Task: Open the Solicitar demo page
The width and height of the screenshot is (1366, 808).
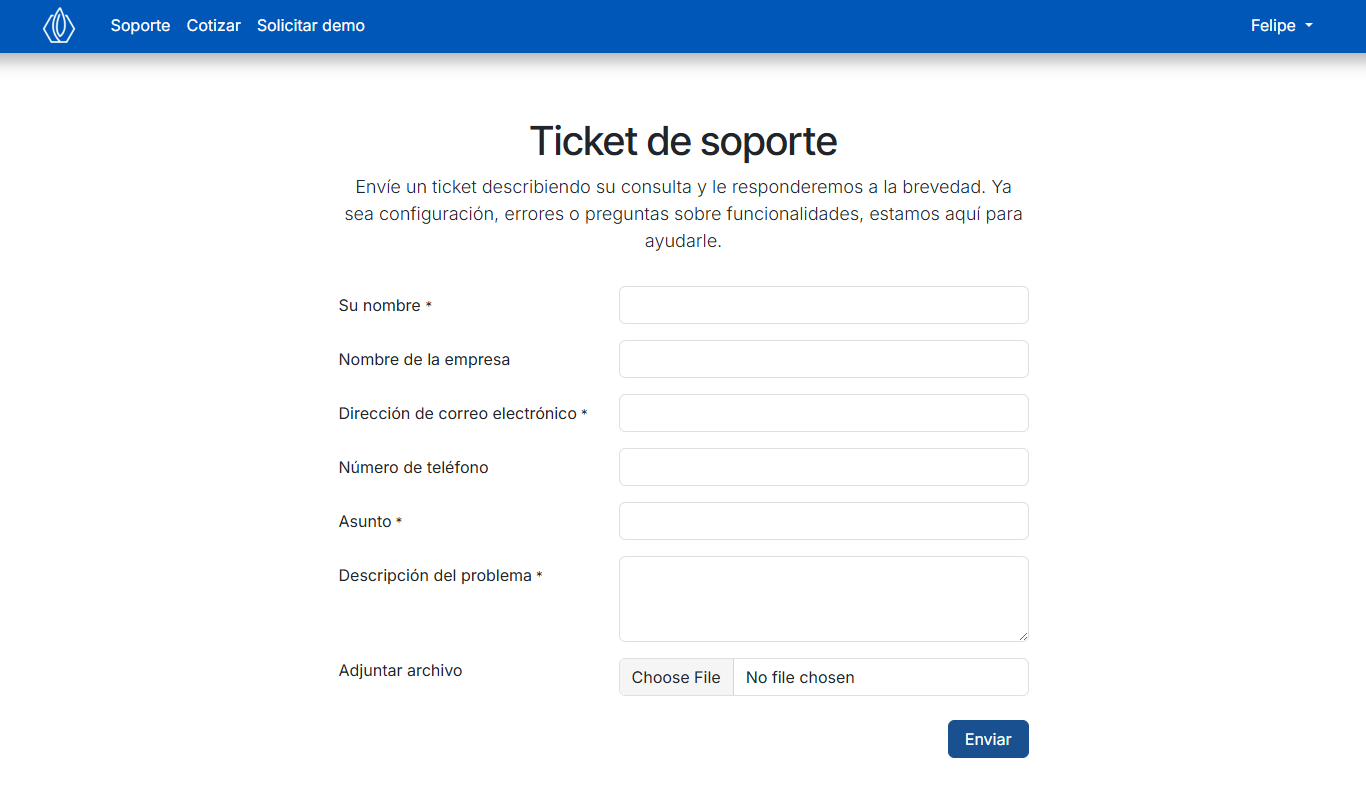Action: (310, 26)
